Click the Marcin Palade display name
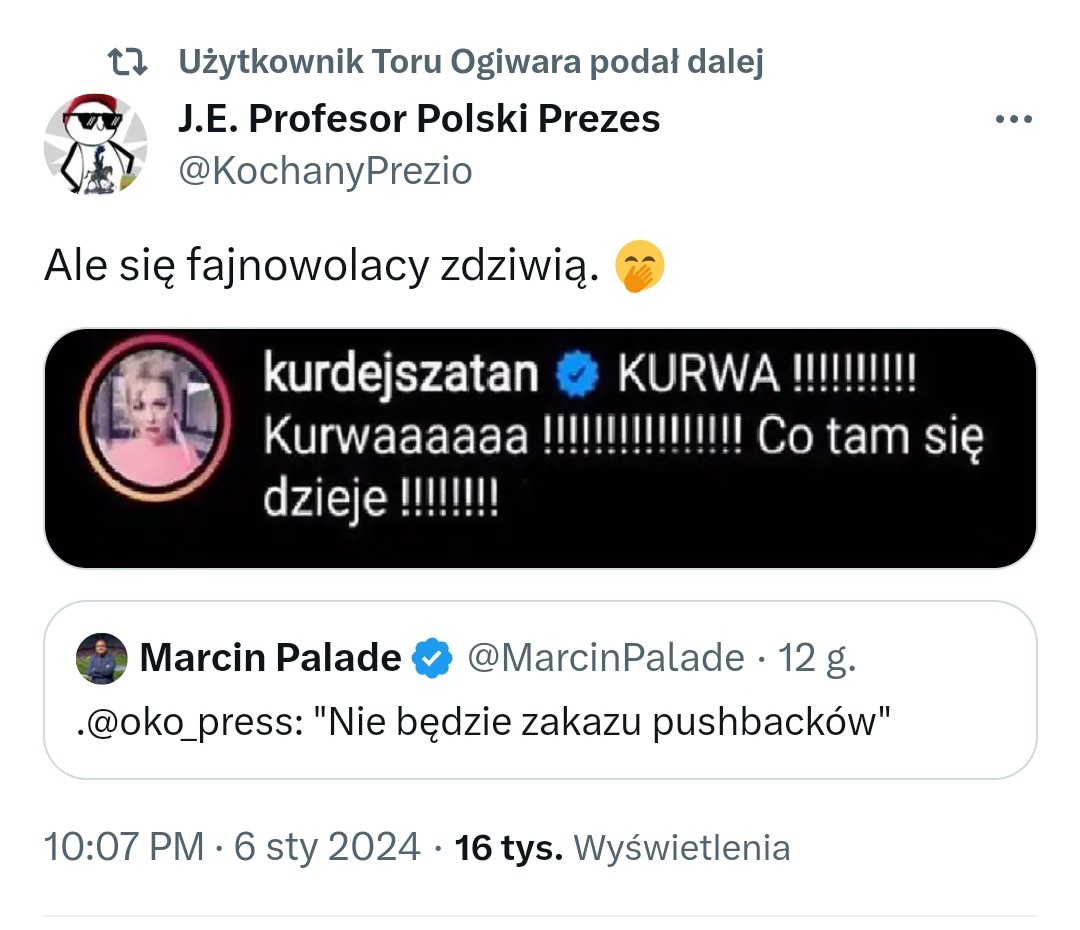This screenshot has height=930, width=1080. point(270,657)
